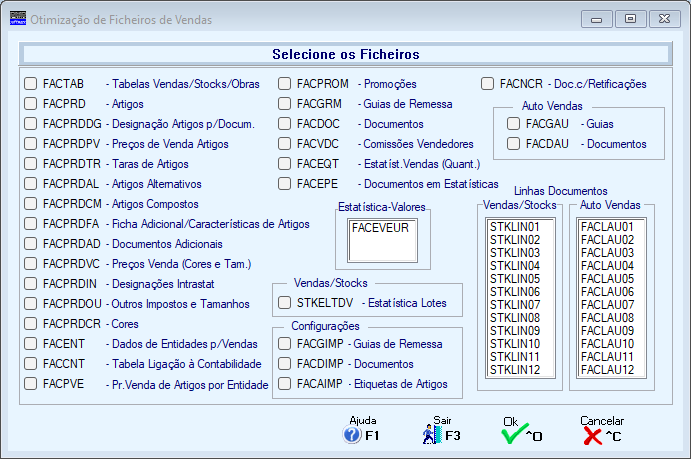Select FACDOC Documentos checkbox
The width and height of the screenshot is (691, 459).
coord(285,124)
